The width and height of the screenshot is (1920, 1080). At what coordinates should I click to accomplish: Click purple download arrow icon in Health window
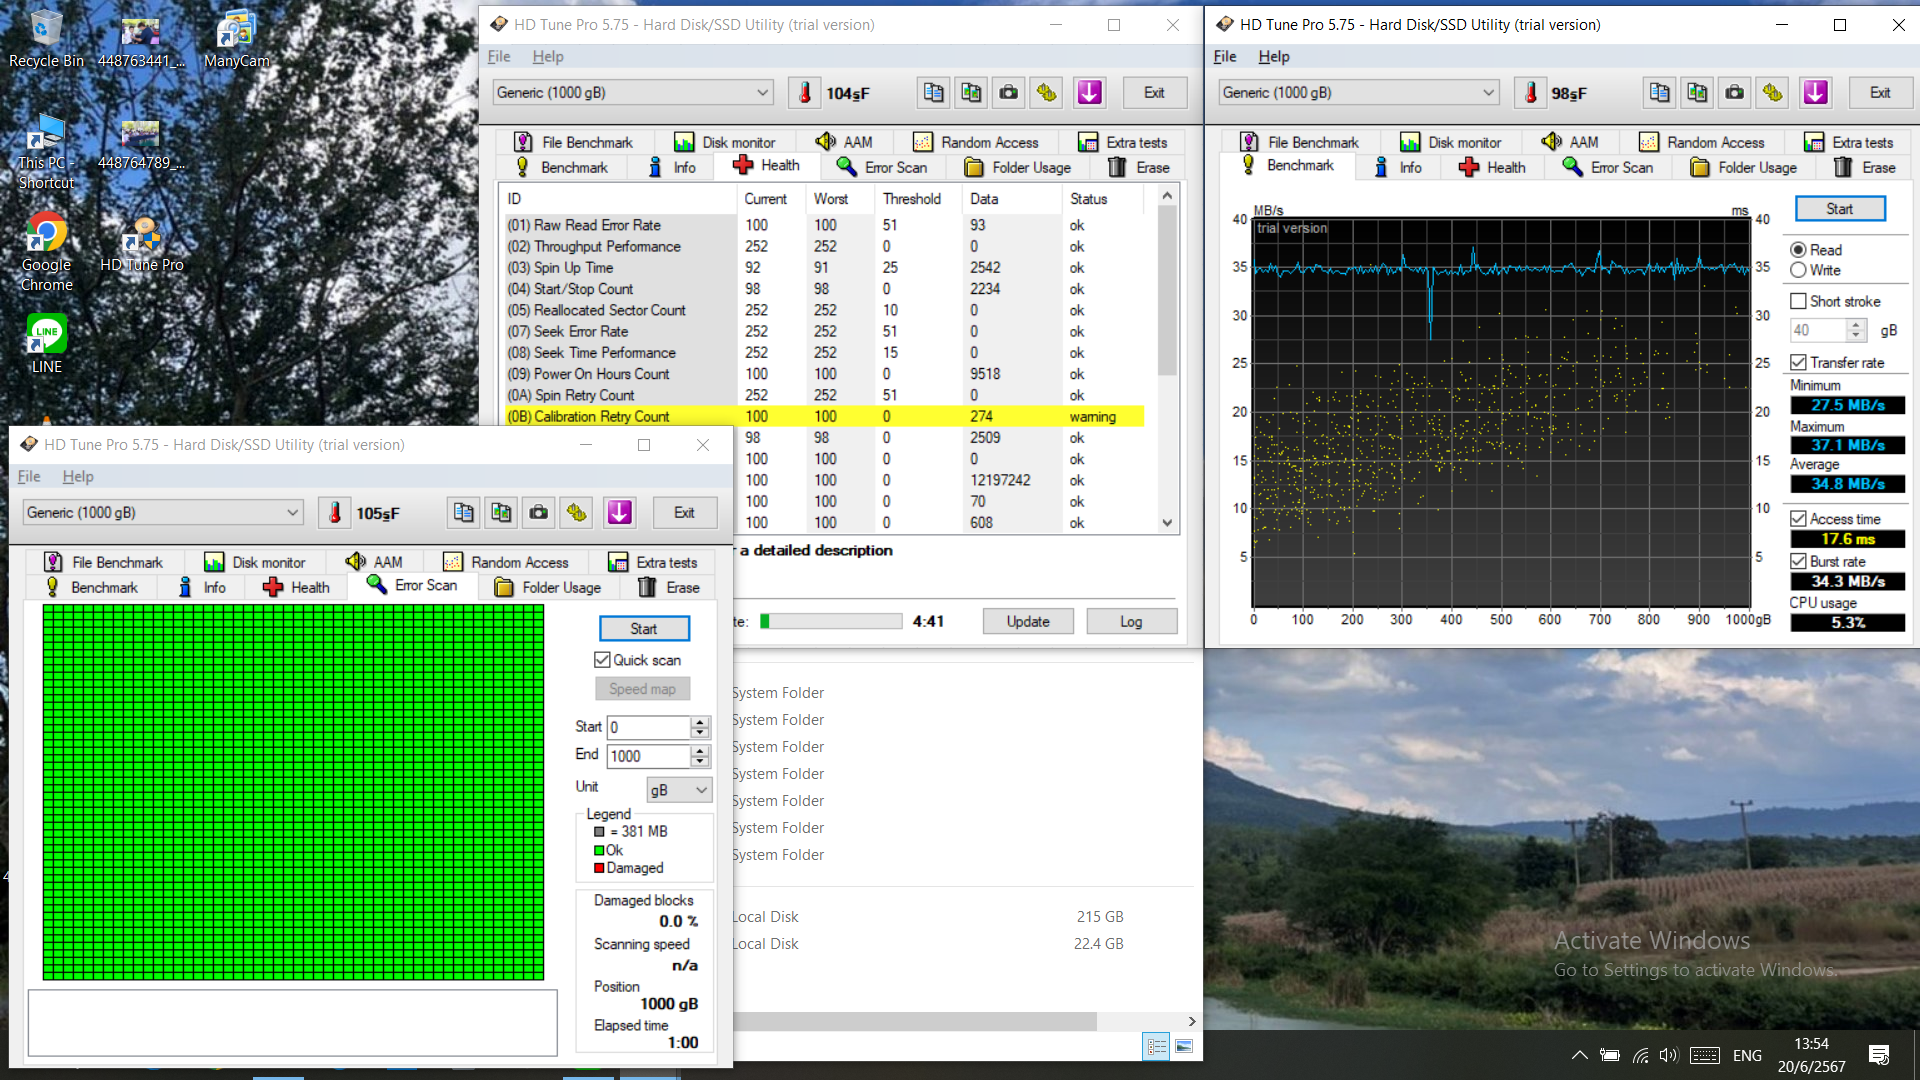click(1089, 93)
